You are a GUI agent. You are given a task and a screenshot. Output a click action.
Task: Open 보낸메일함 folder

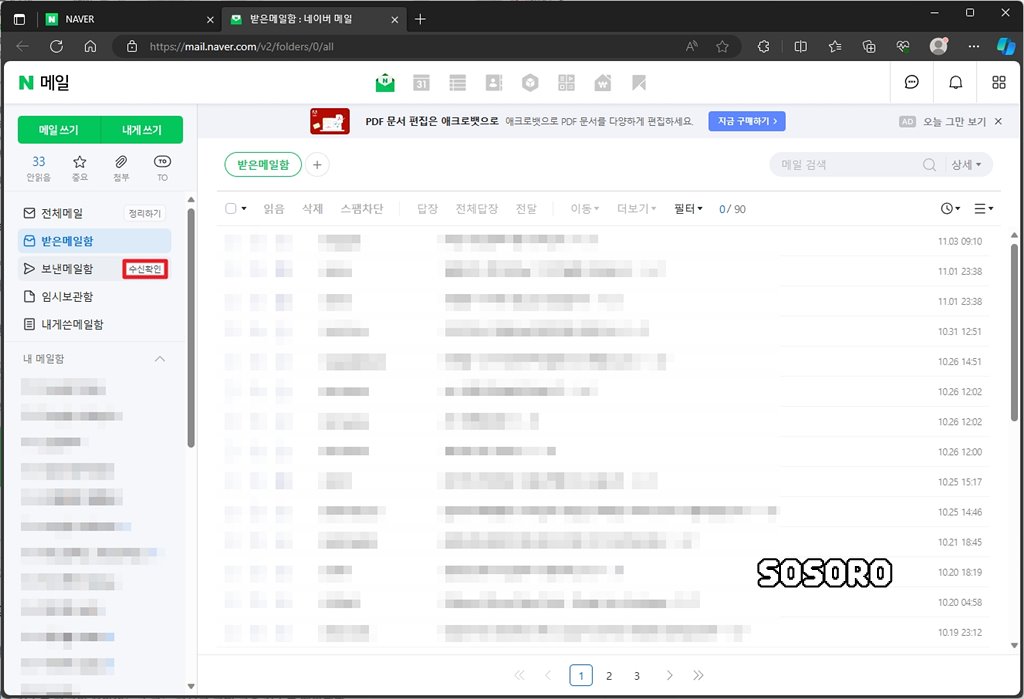pos(67,268)
